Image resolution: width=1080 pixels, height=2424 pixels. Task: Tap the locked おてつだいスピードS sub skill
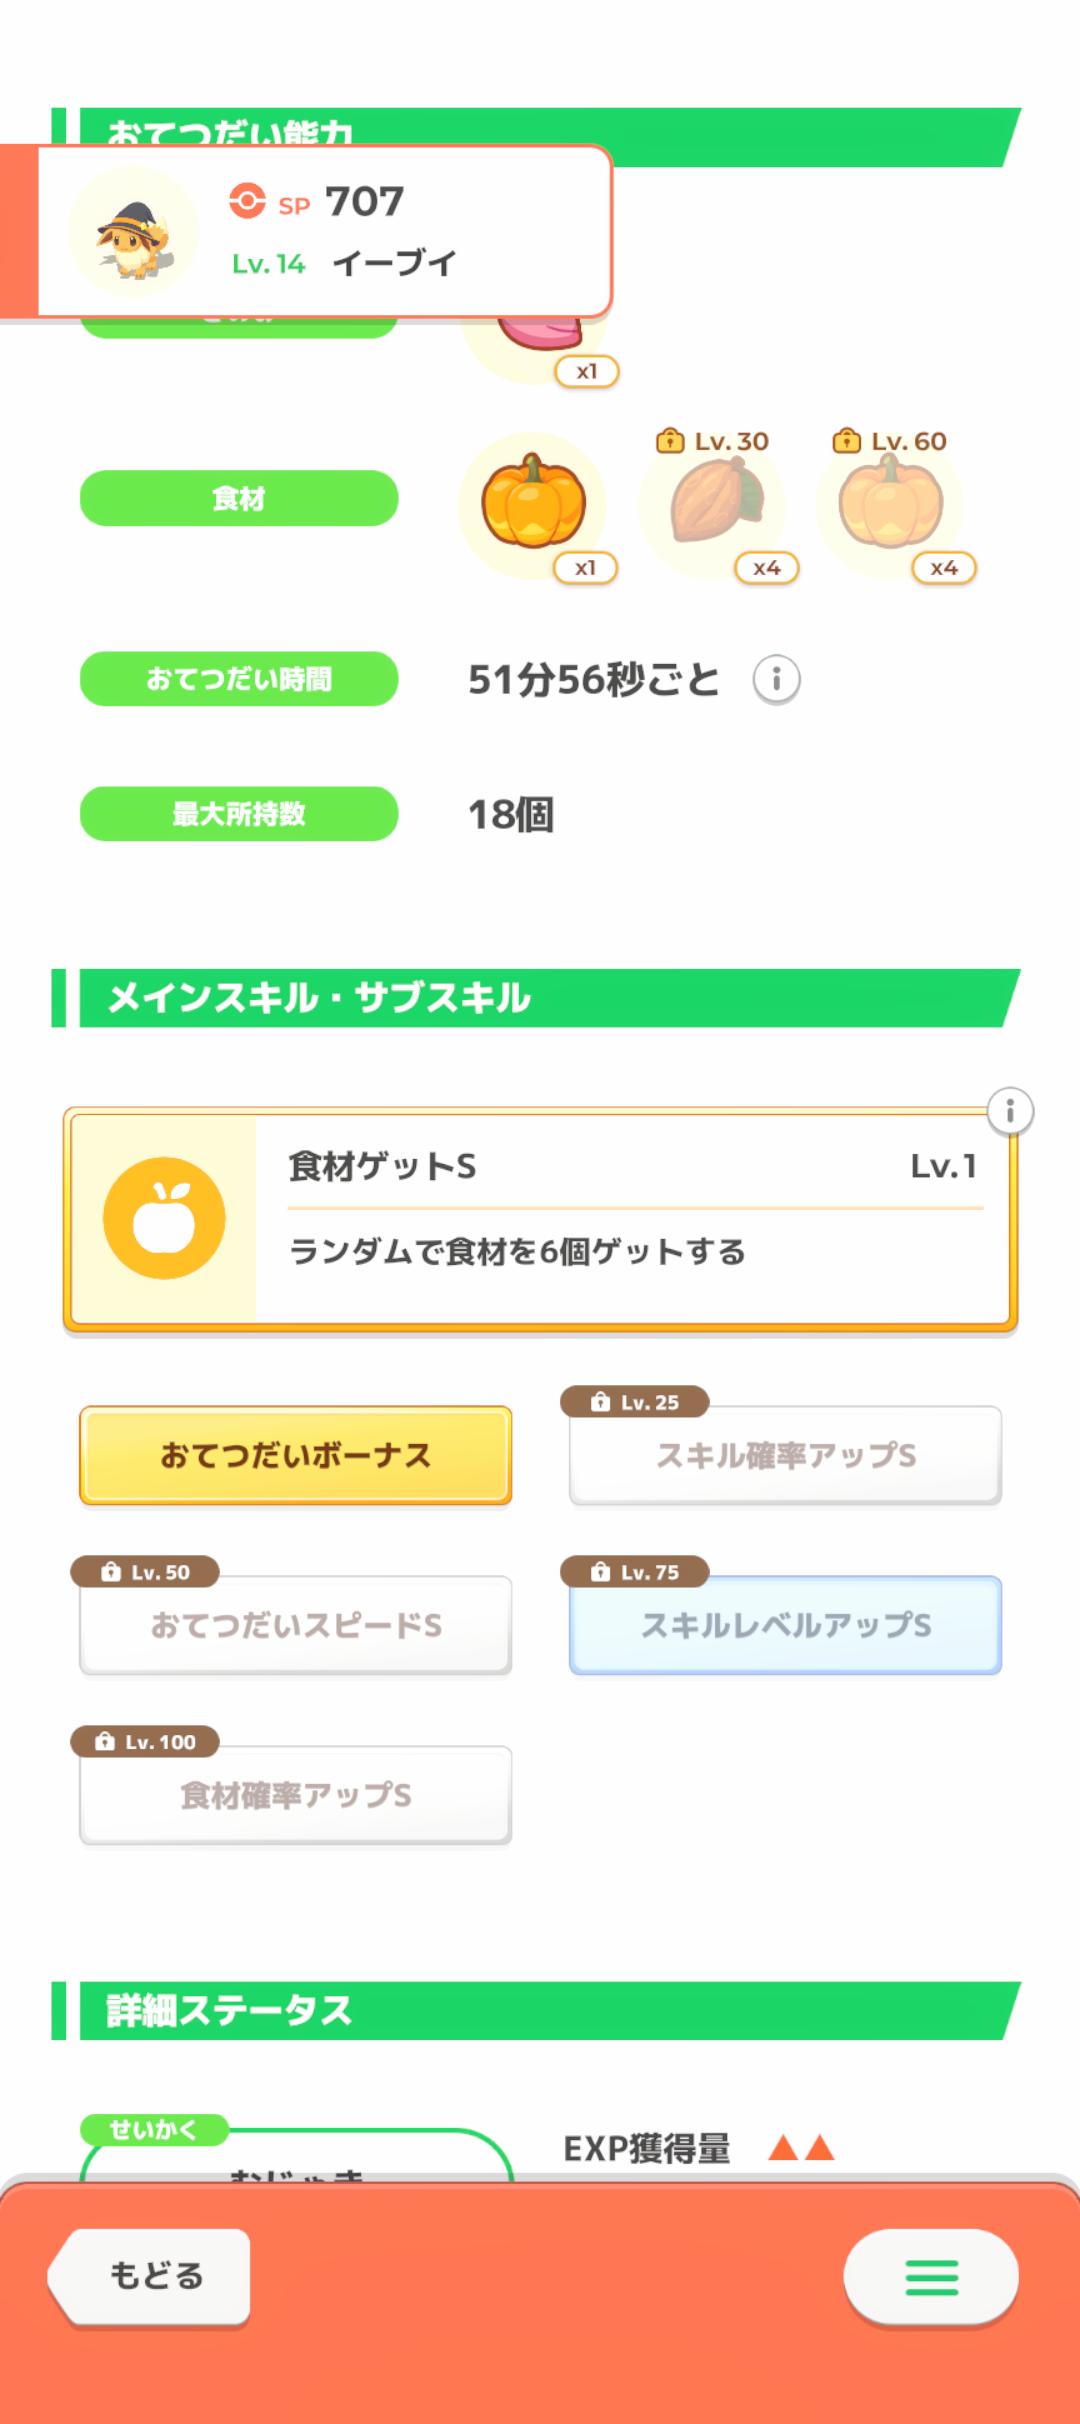(296, 1625)
